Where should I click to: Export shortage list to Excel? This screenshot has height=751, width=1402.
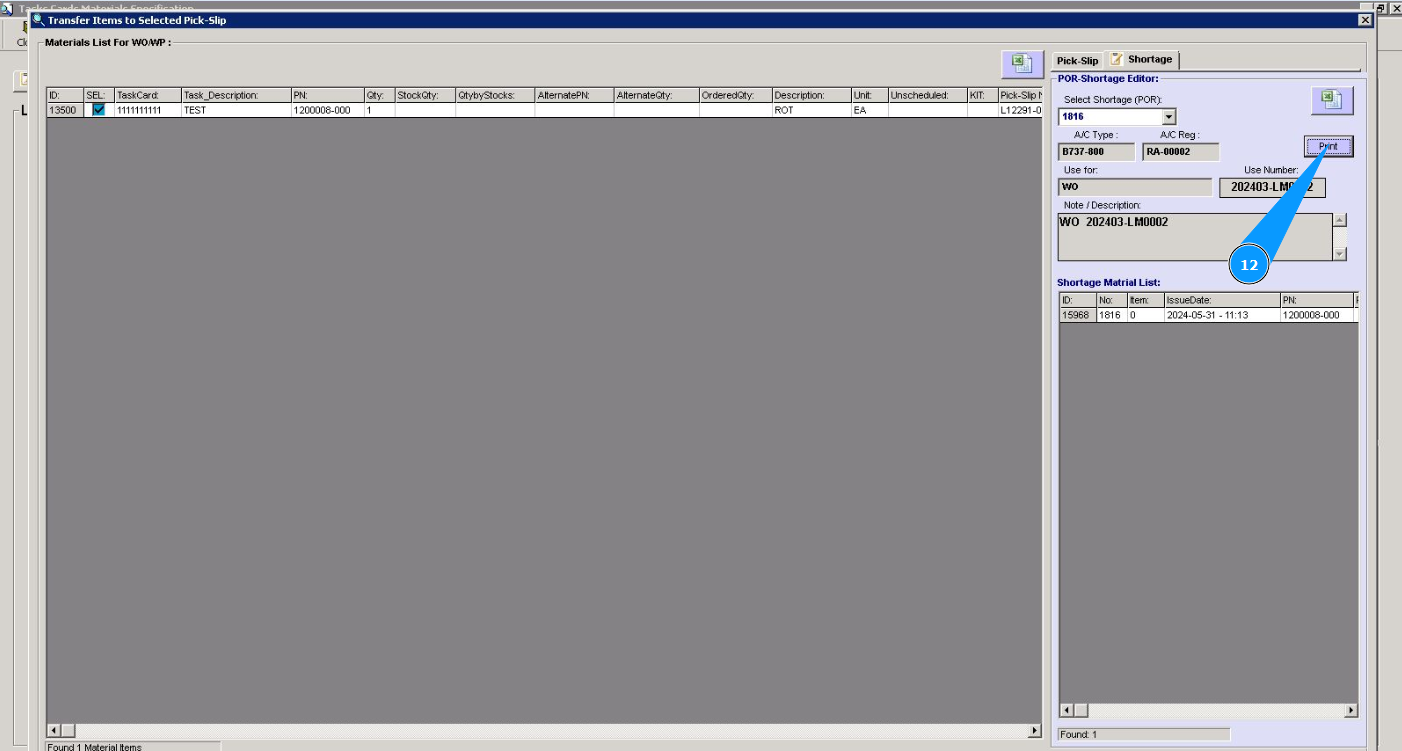tap(1332, 100)
